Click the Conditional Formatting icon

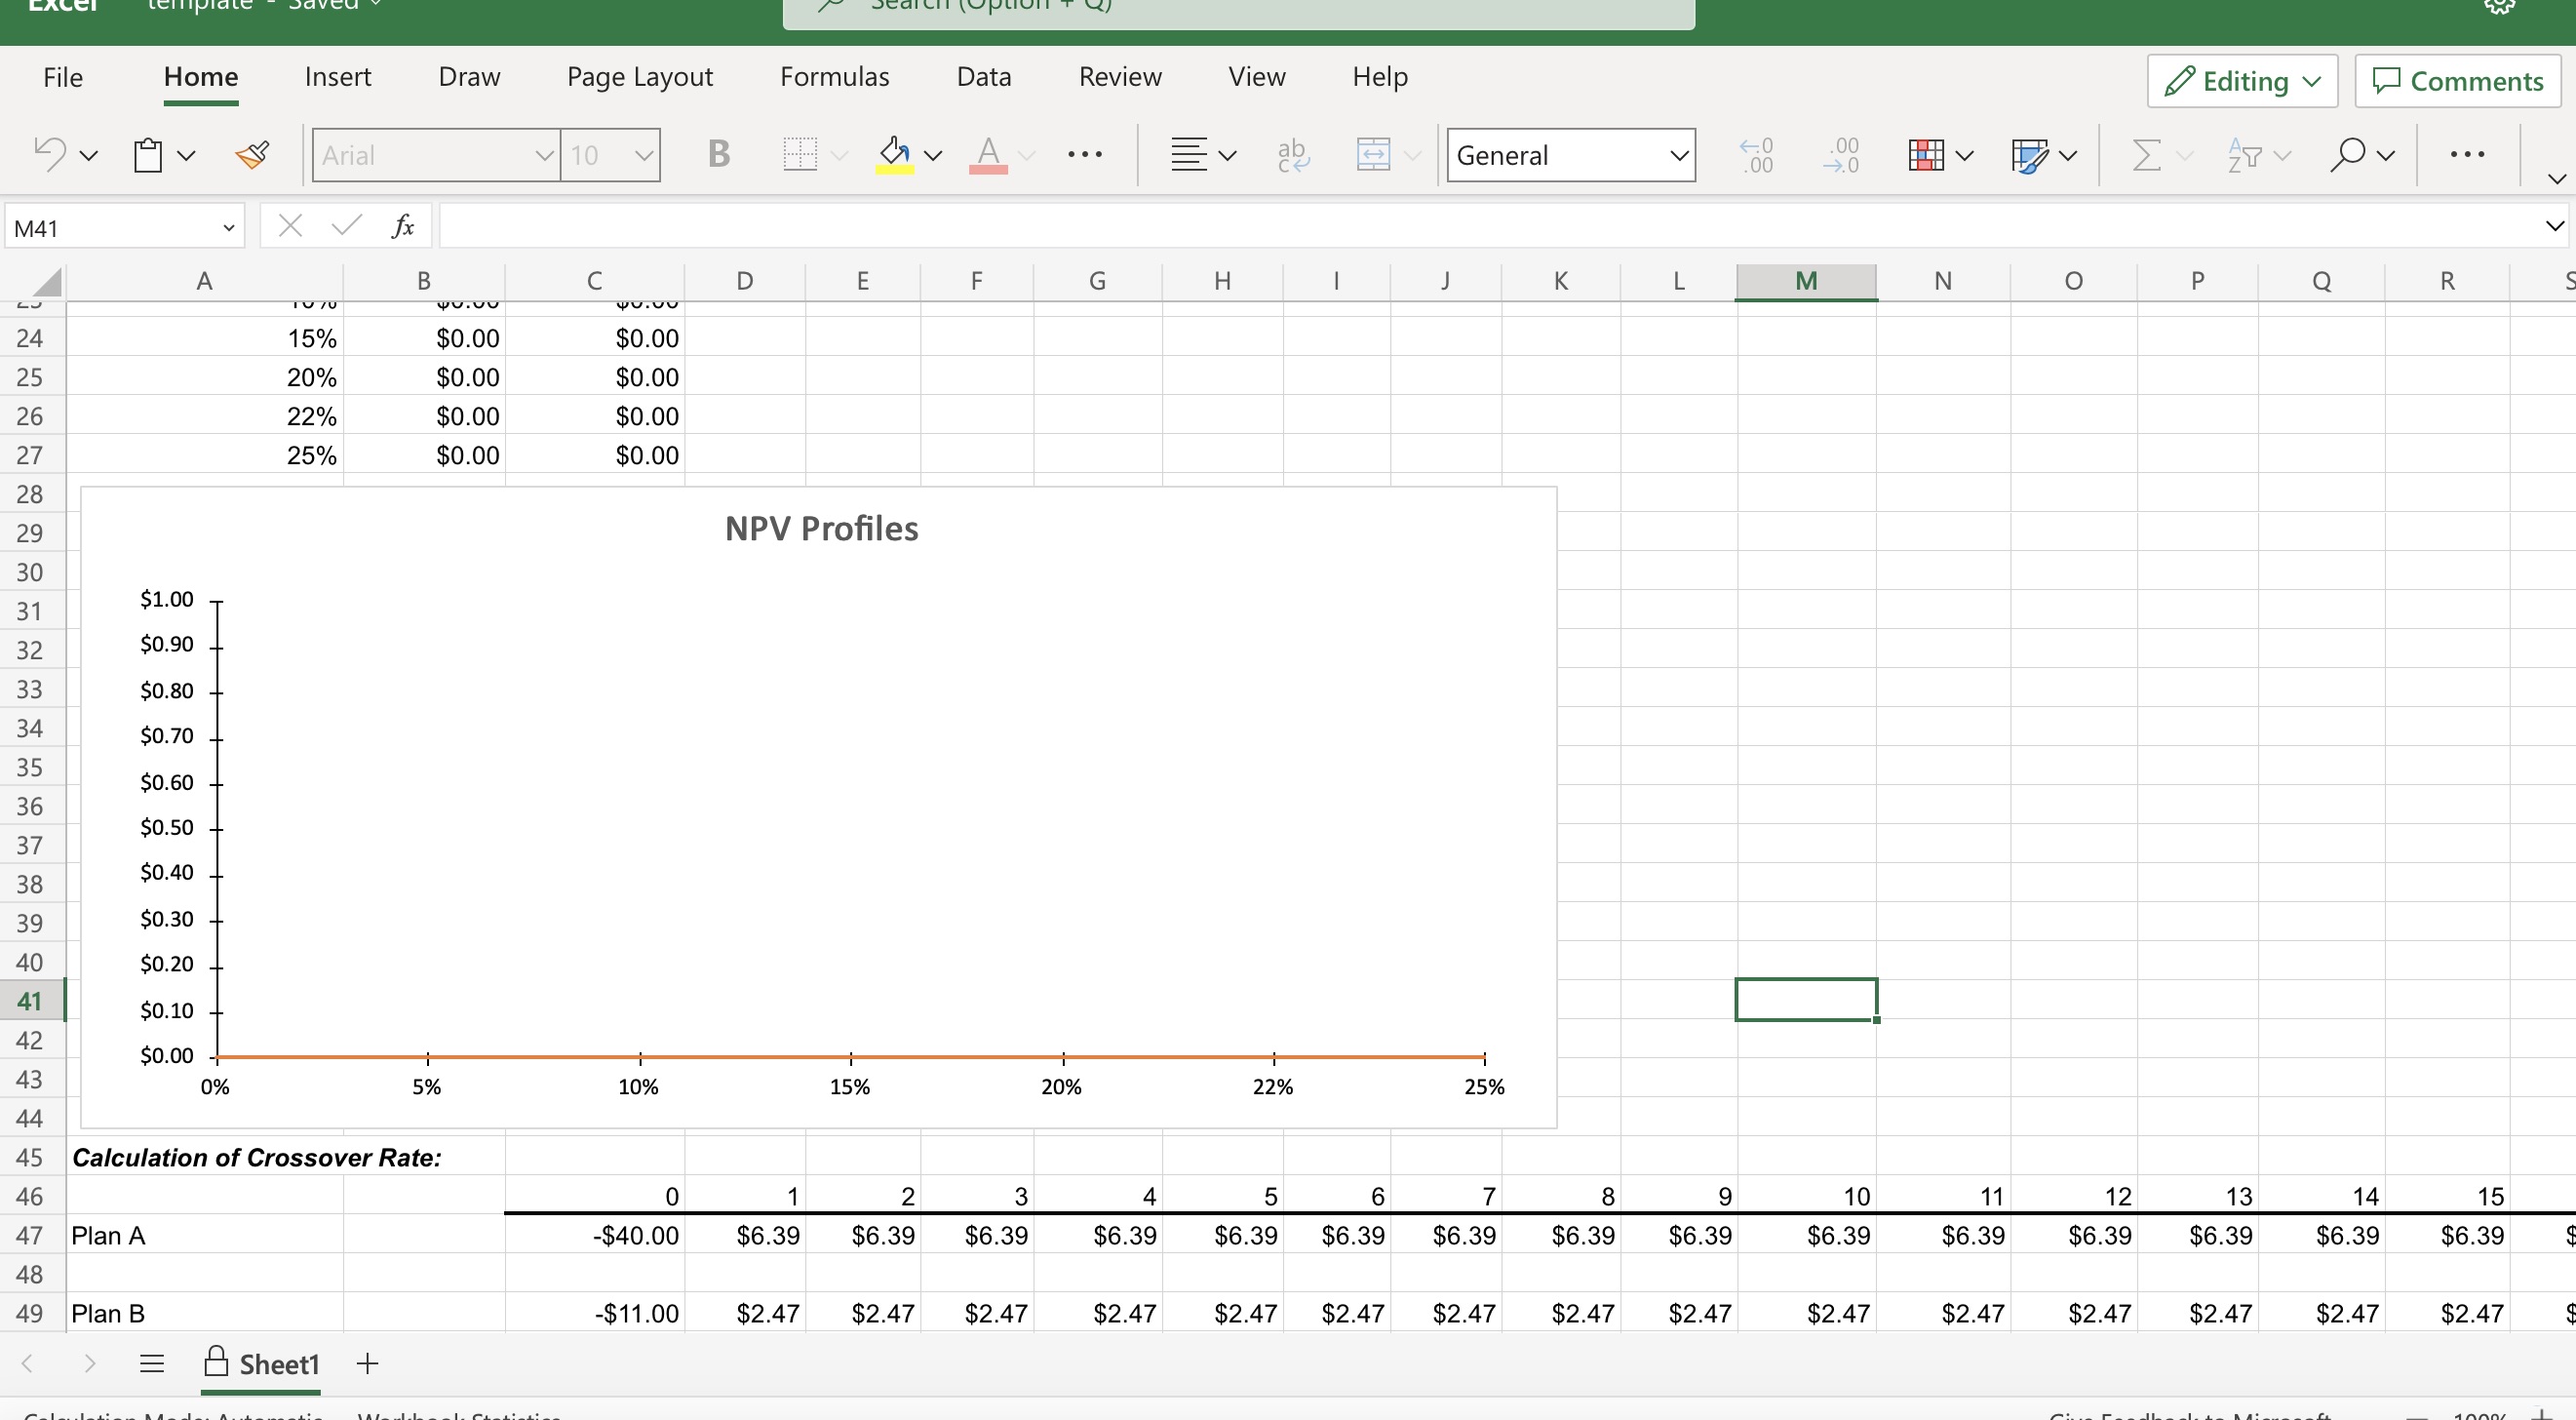click(1926, 155)
